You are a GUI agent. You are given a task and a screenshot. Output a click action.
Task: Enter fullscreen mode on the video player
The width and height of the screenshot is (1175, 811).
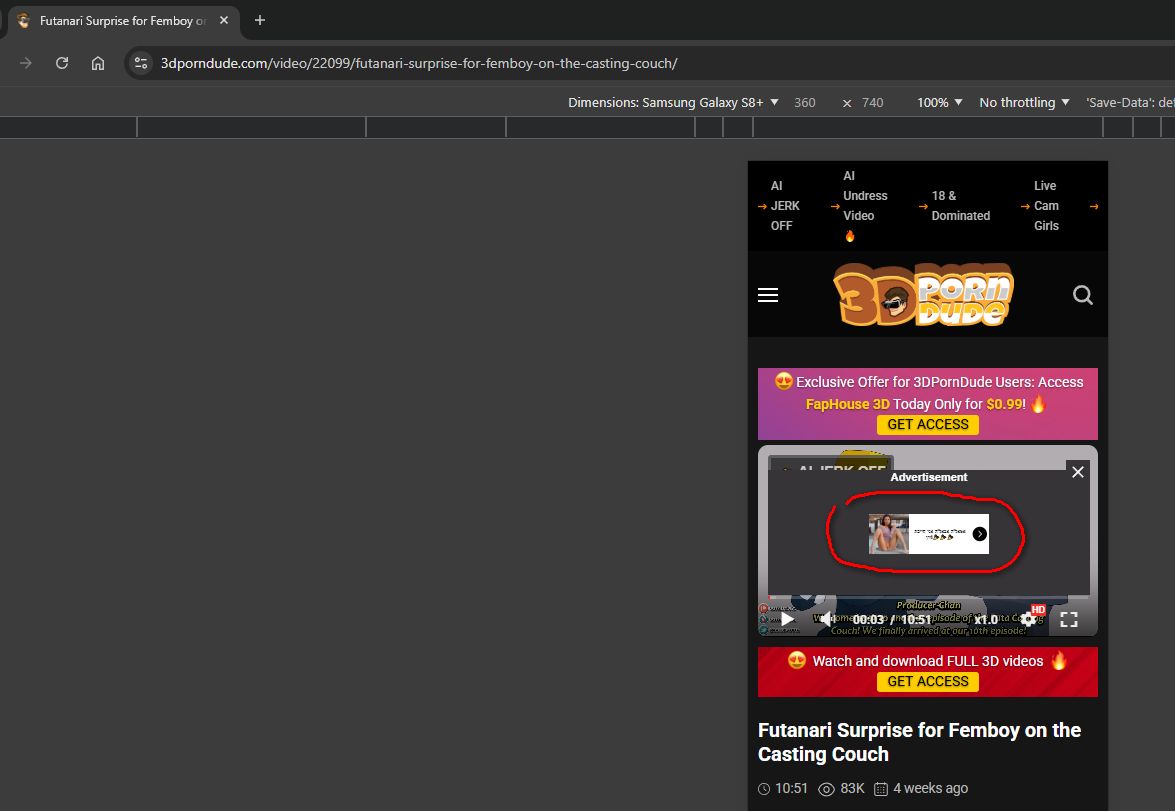(1069, 619)
